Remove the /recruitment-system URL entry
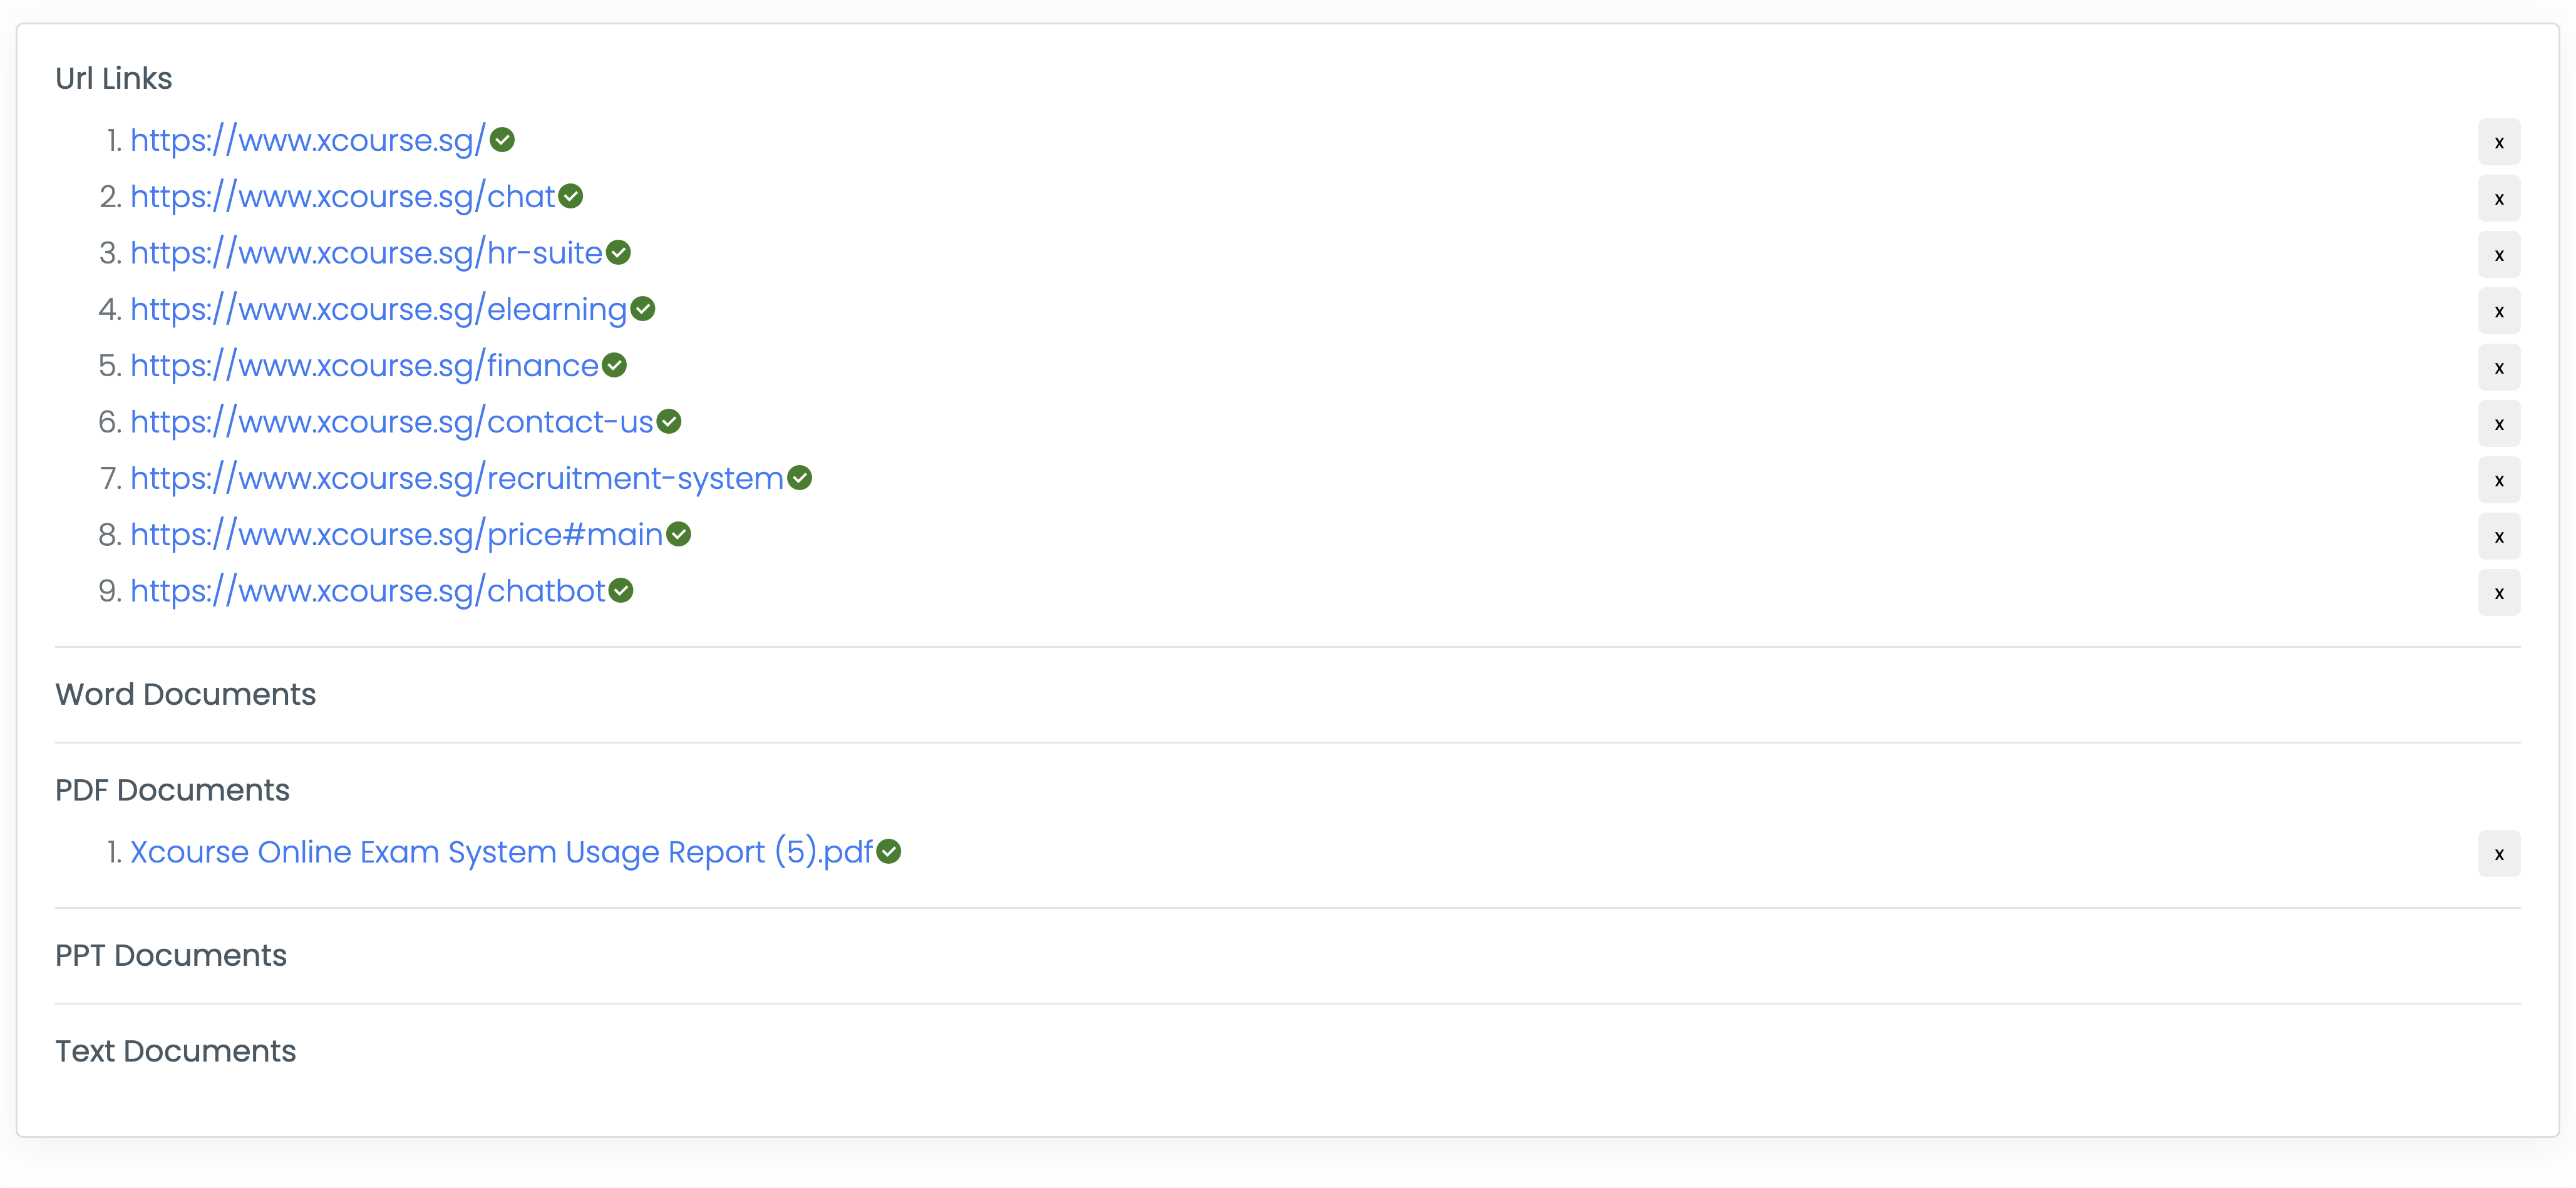The image size is (2576, 1188). pyautogui.click(x=2498, y=480)
